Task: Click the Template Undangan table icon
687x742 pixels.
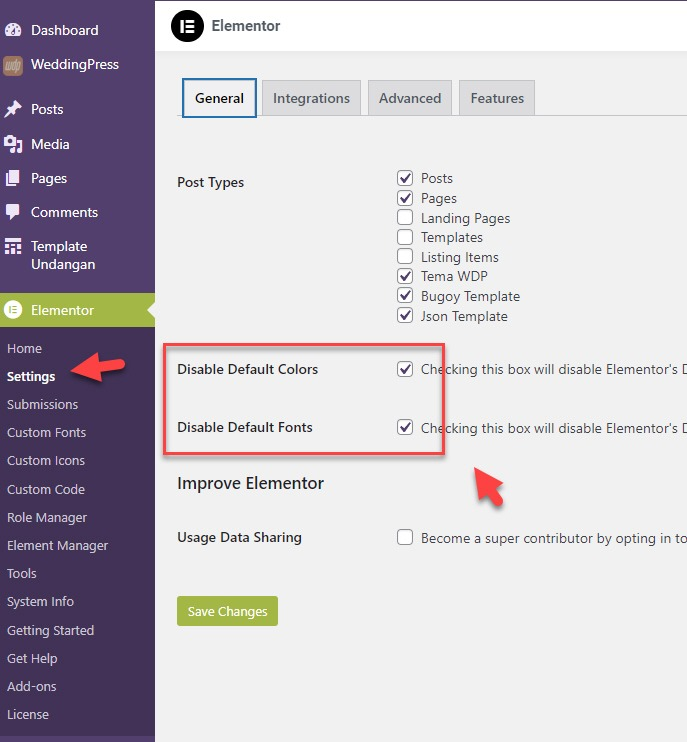Action: pos(13,246)
